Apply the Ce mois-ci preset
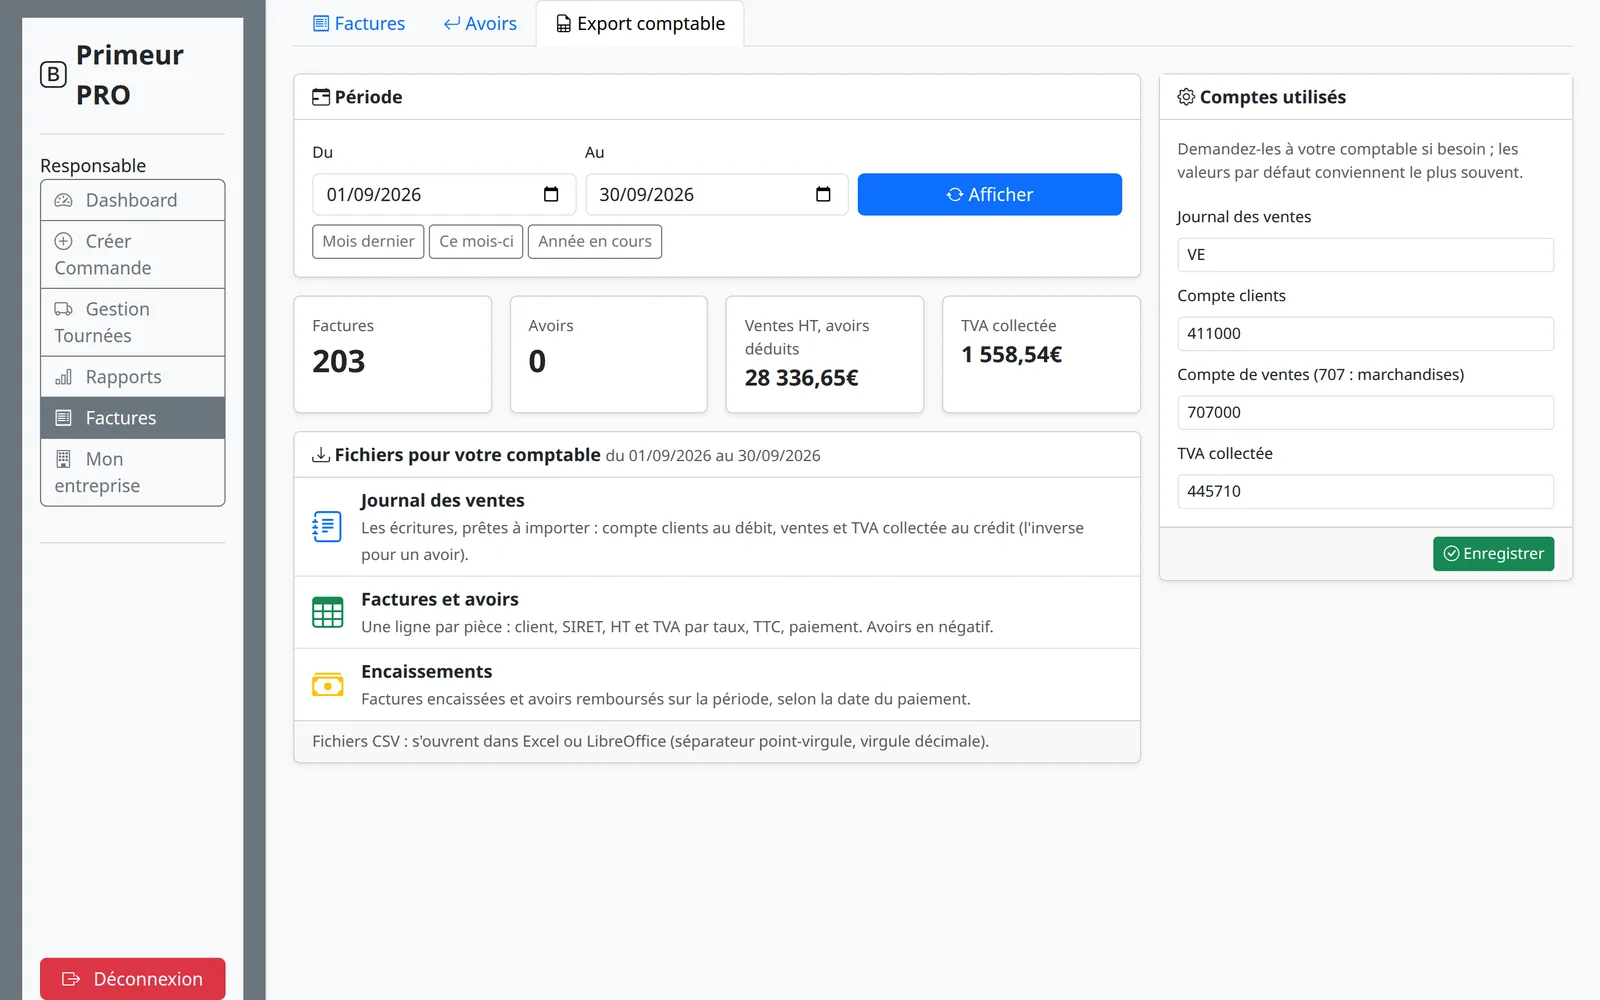The width and height of the screenshot is (1600, 1000). (476, 241)
